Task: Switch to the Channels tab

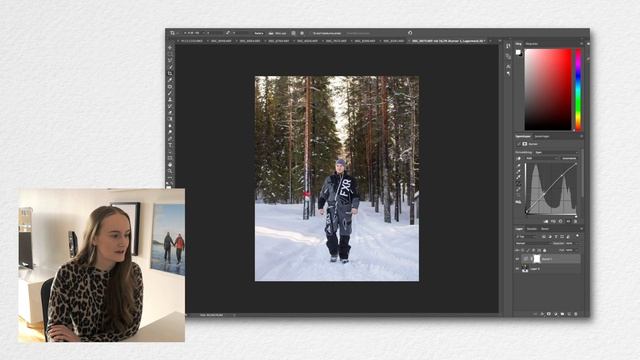Action: click(532, 229)
